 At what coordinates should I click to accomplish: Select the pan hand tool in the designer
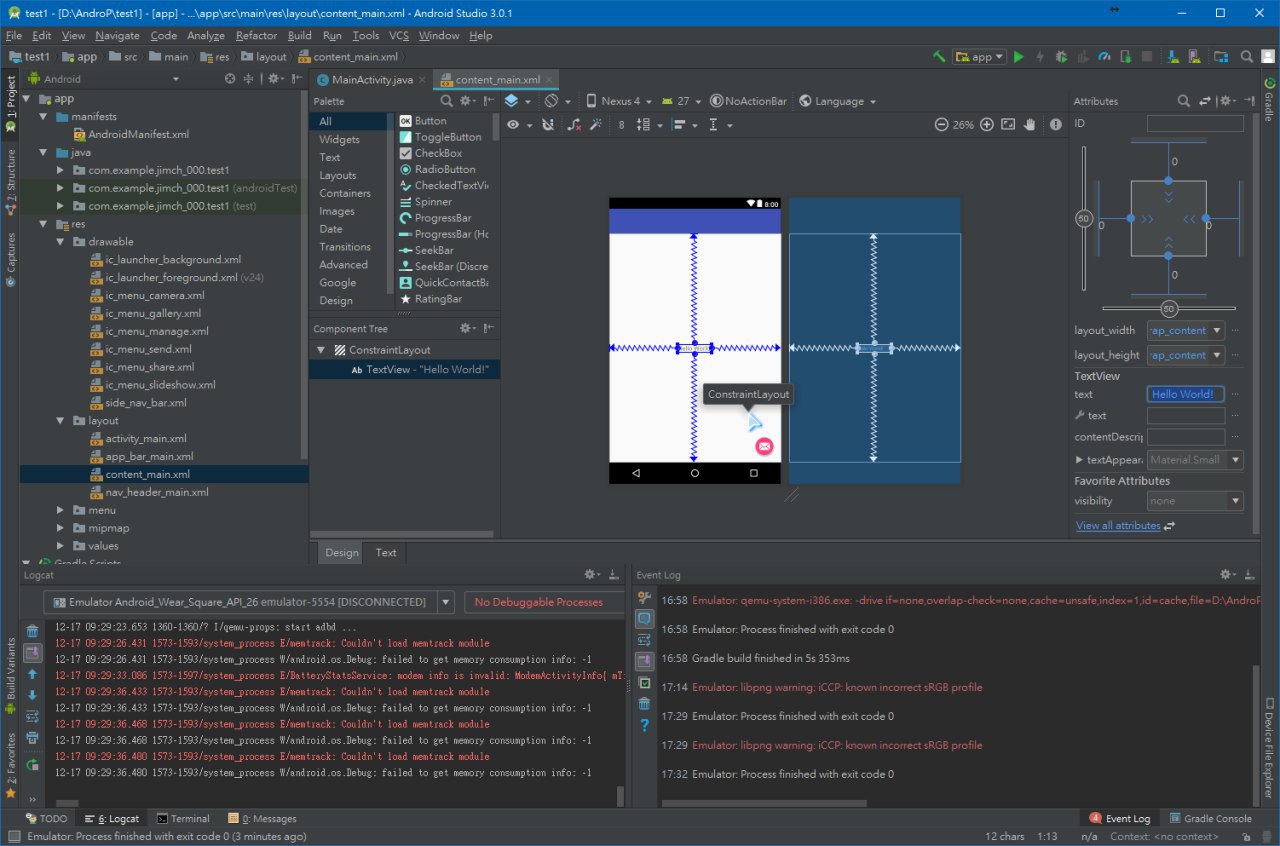coord(1030,125)
